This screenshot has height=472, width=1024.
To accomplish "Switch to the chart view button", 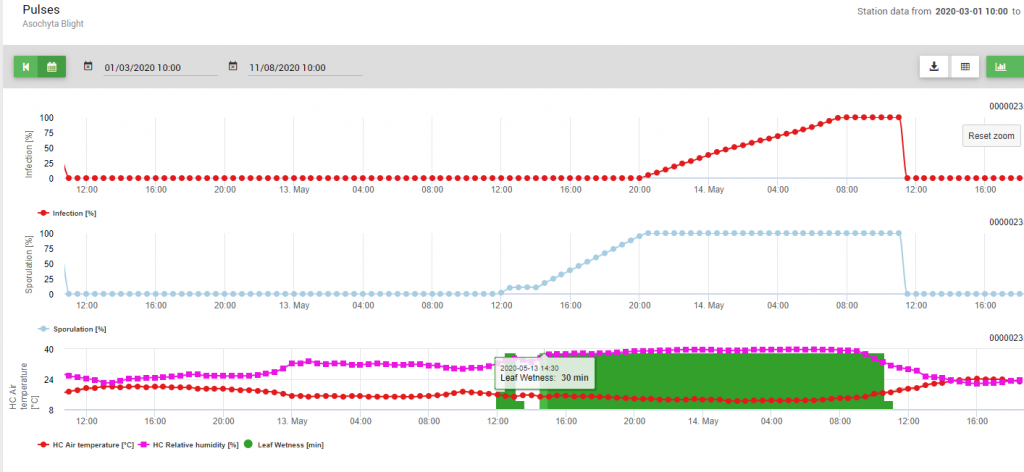I will coord(1001,67).
